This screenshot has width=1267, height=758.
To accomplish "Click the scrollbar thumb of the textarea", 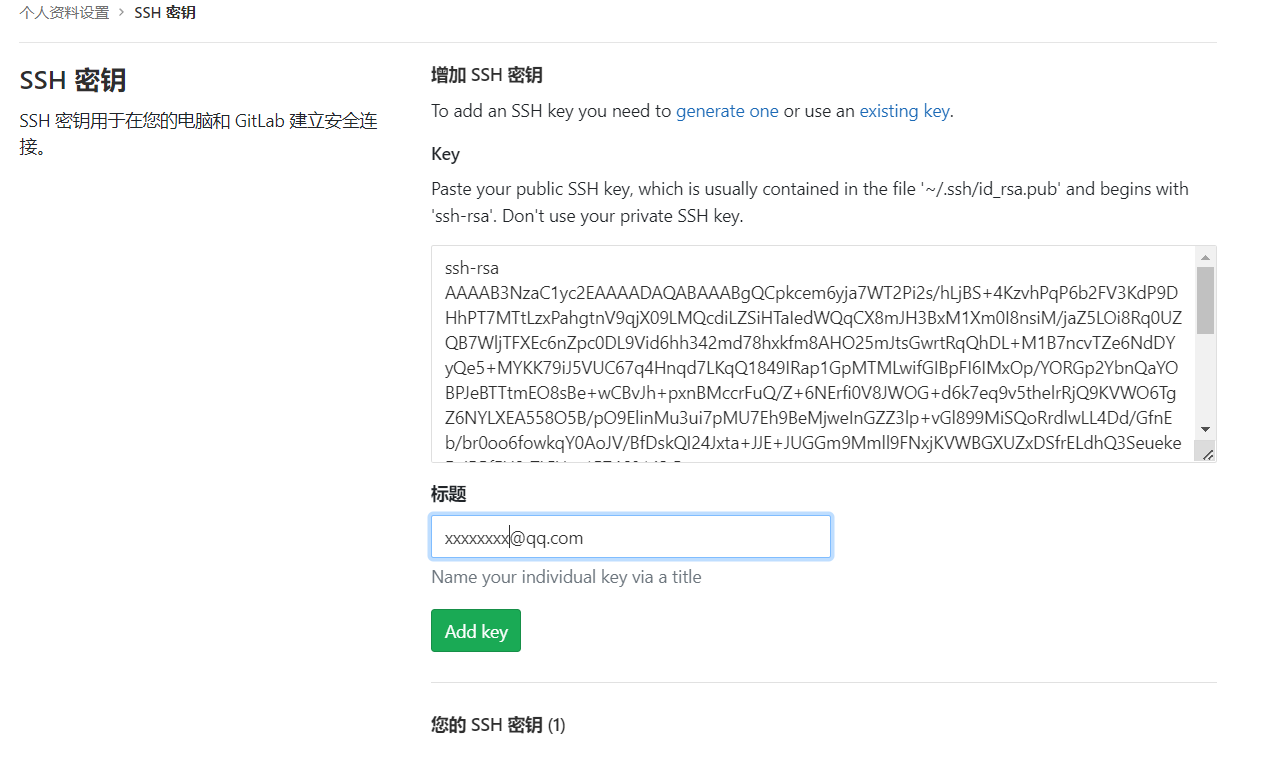I will (x=1205, y=300).
